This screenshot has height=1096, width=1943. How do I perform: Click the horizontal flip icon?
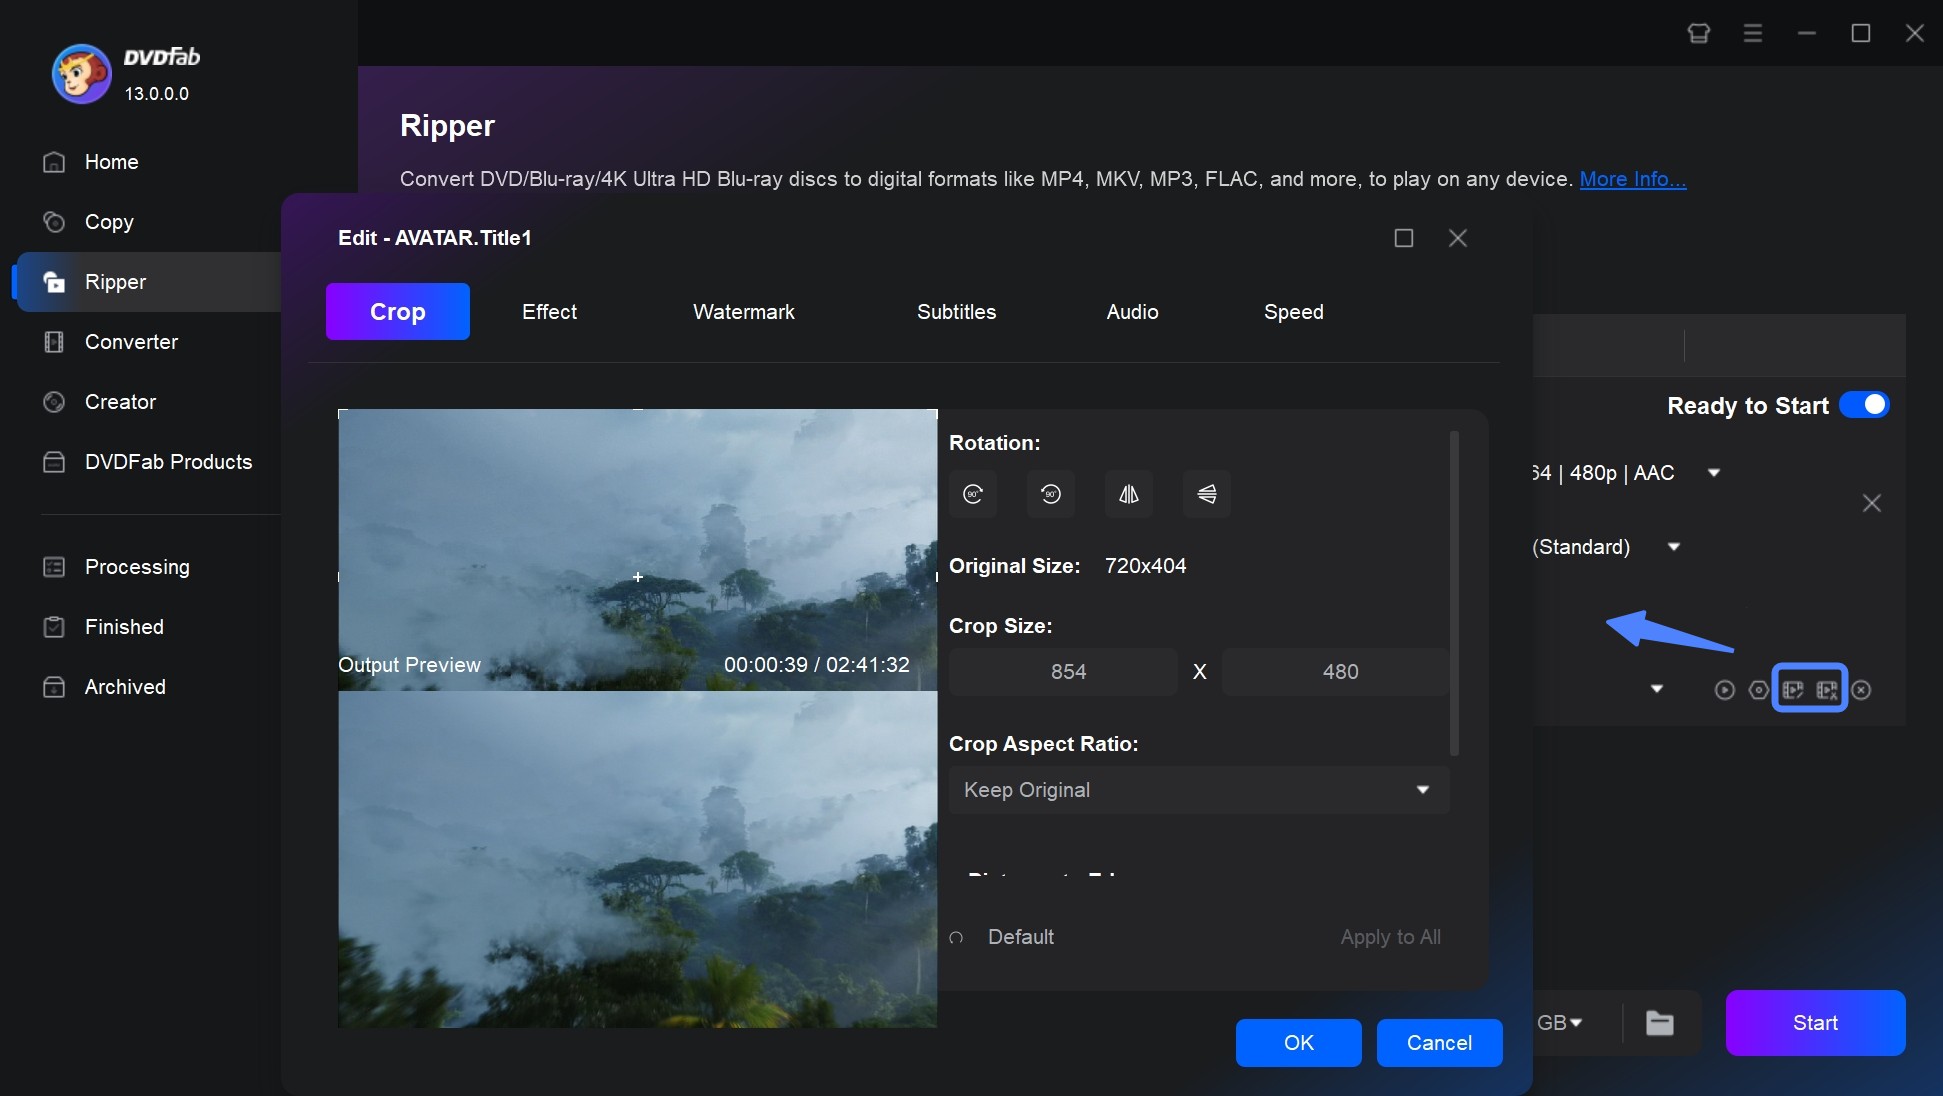[1126, 493]
